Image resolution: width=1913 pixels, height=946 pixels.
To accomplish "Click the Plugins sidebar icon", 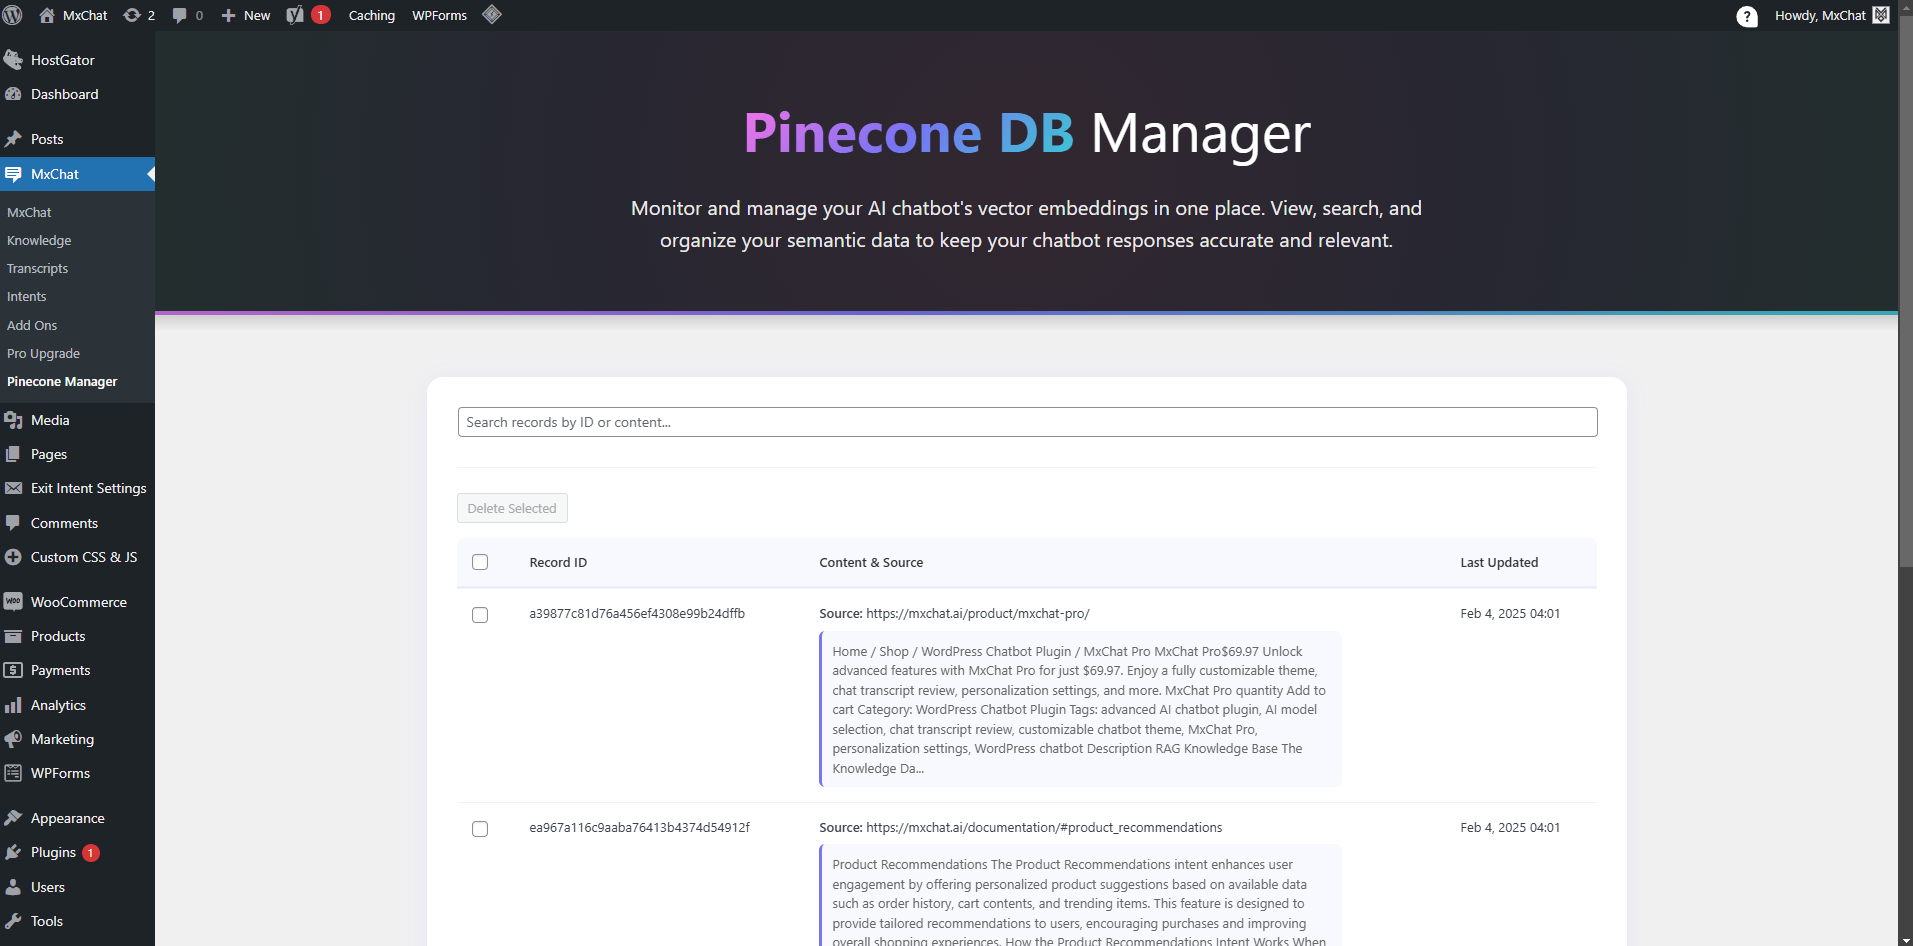I will coord(13,852).
